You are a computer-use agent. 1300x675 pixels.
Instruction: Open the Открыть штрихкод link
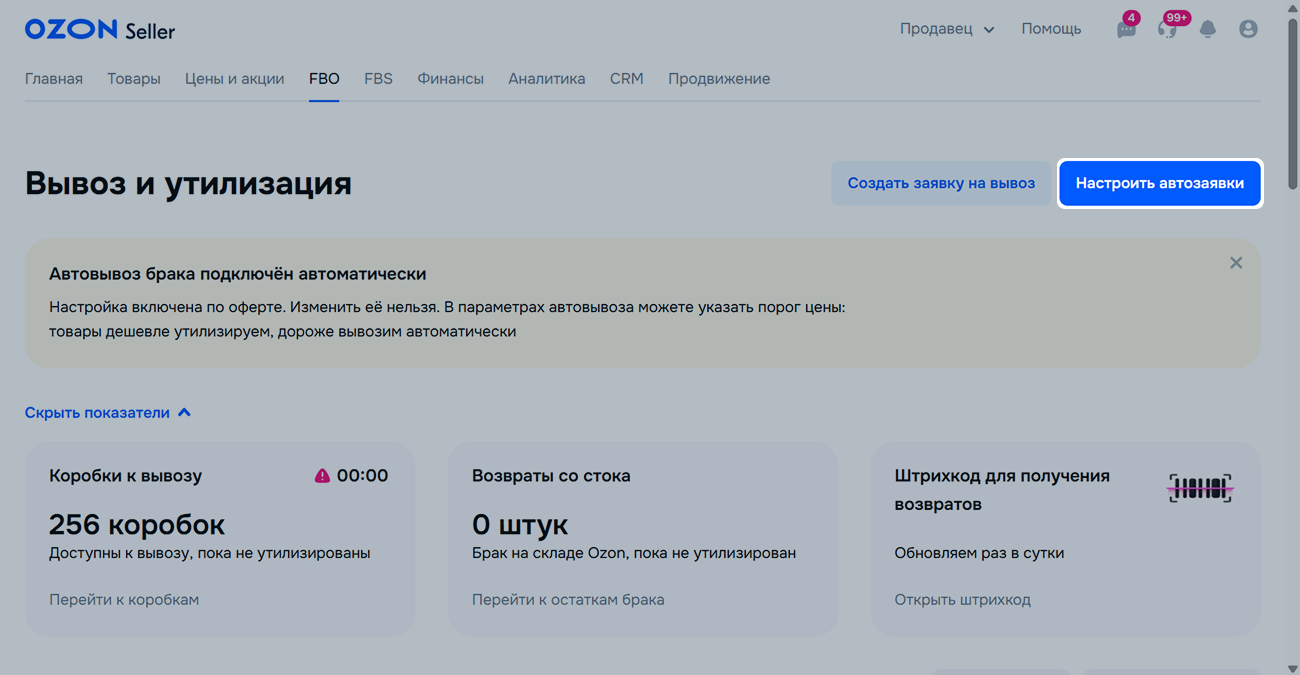(x=962, y=600)
